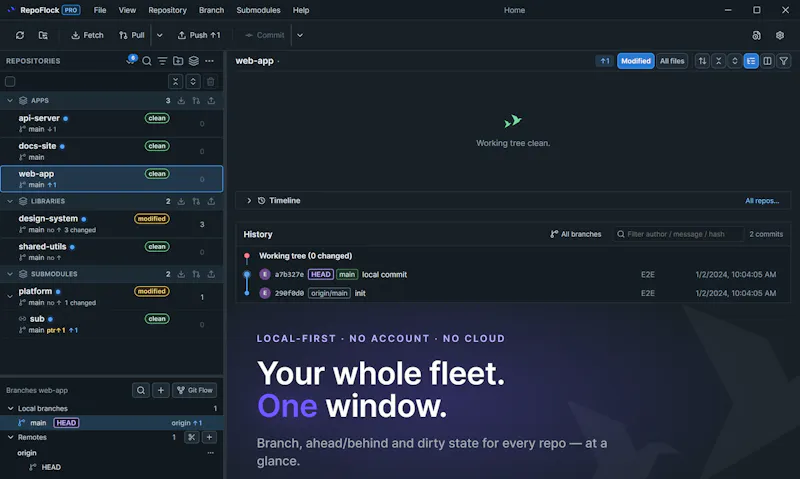Push commits with the Push ↑1 button
Screen dimensions: 800x479
[199, 35]
